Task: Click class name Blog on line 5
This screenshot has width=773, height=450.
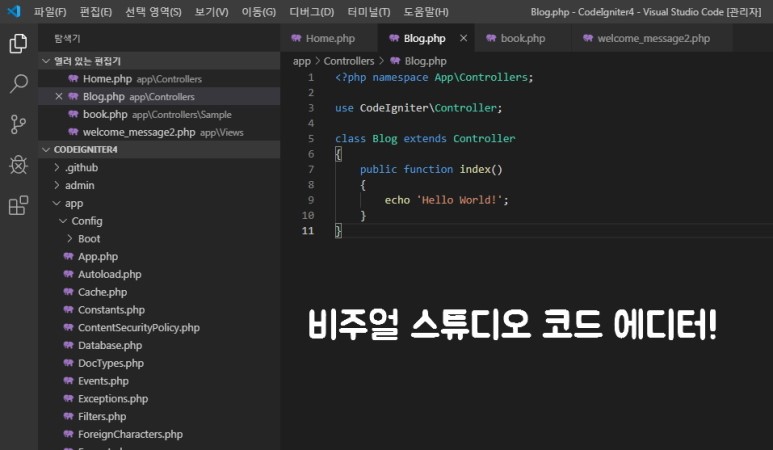Action: tap(385, 138)
